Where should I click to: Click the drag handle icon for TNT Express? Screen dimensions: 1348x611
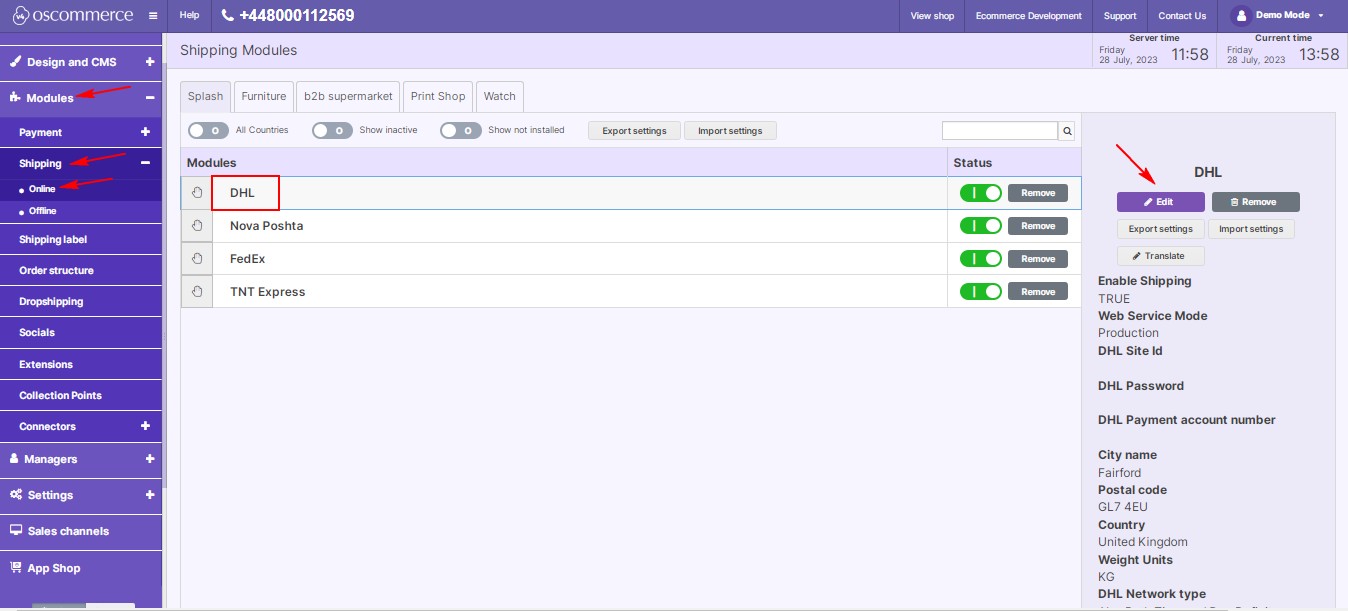click(197, 292)
